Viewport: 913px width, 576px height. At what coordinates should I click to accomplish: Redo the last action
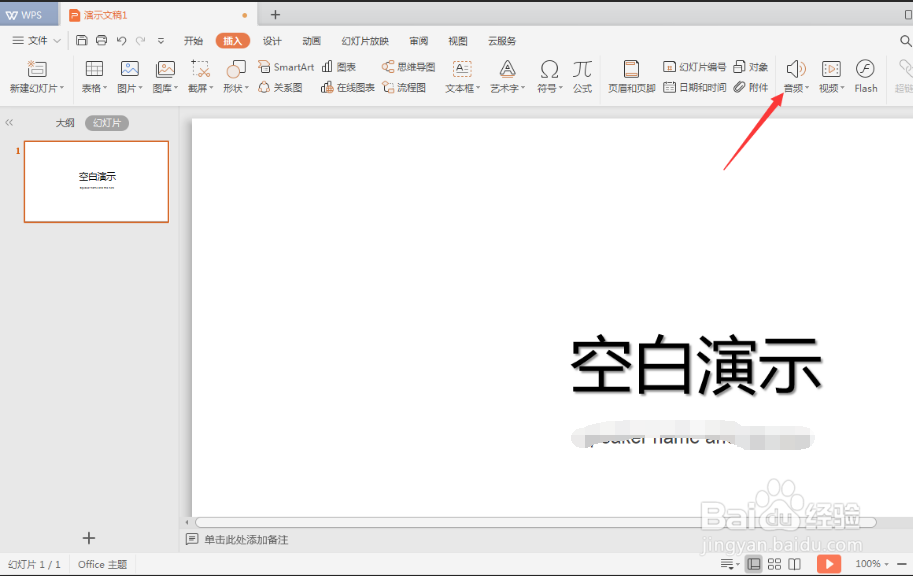coord(140,40)
